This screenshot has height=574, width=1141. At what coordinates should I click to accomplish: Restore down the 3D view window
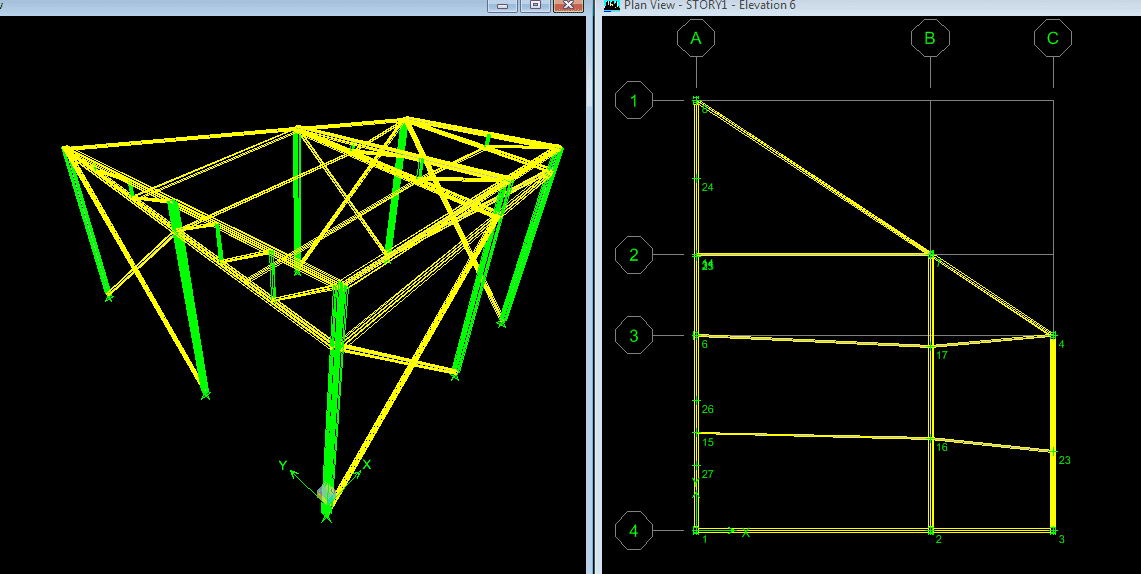[536, 5]
